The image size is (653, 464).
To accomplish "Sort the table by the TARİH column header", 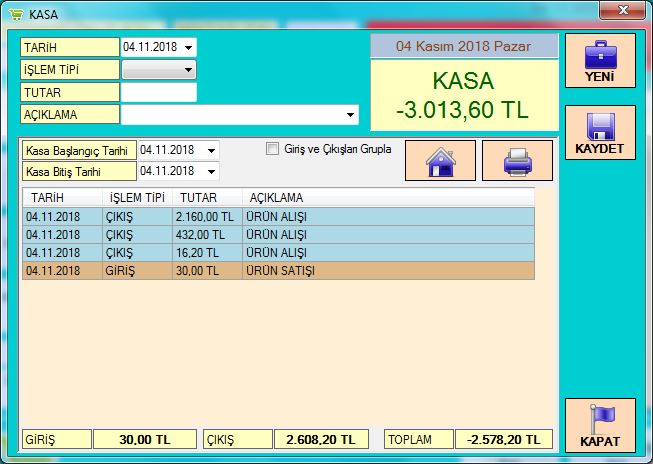I will tap(62, 198).
